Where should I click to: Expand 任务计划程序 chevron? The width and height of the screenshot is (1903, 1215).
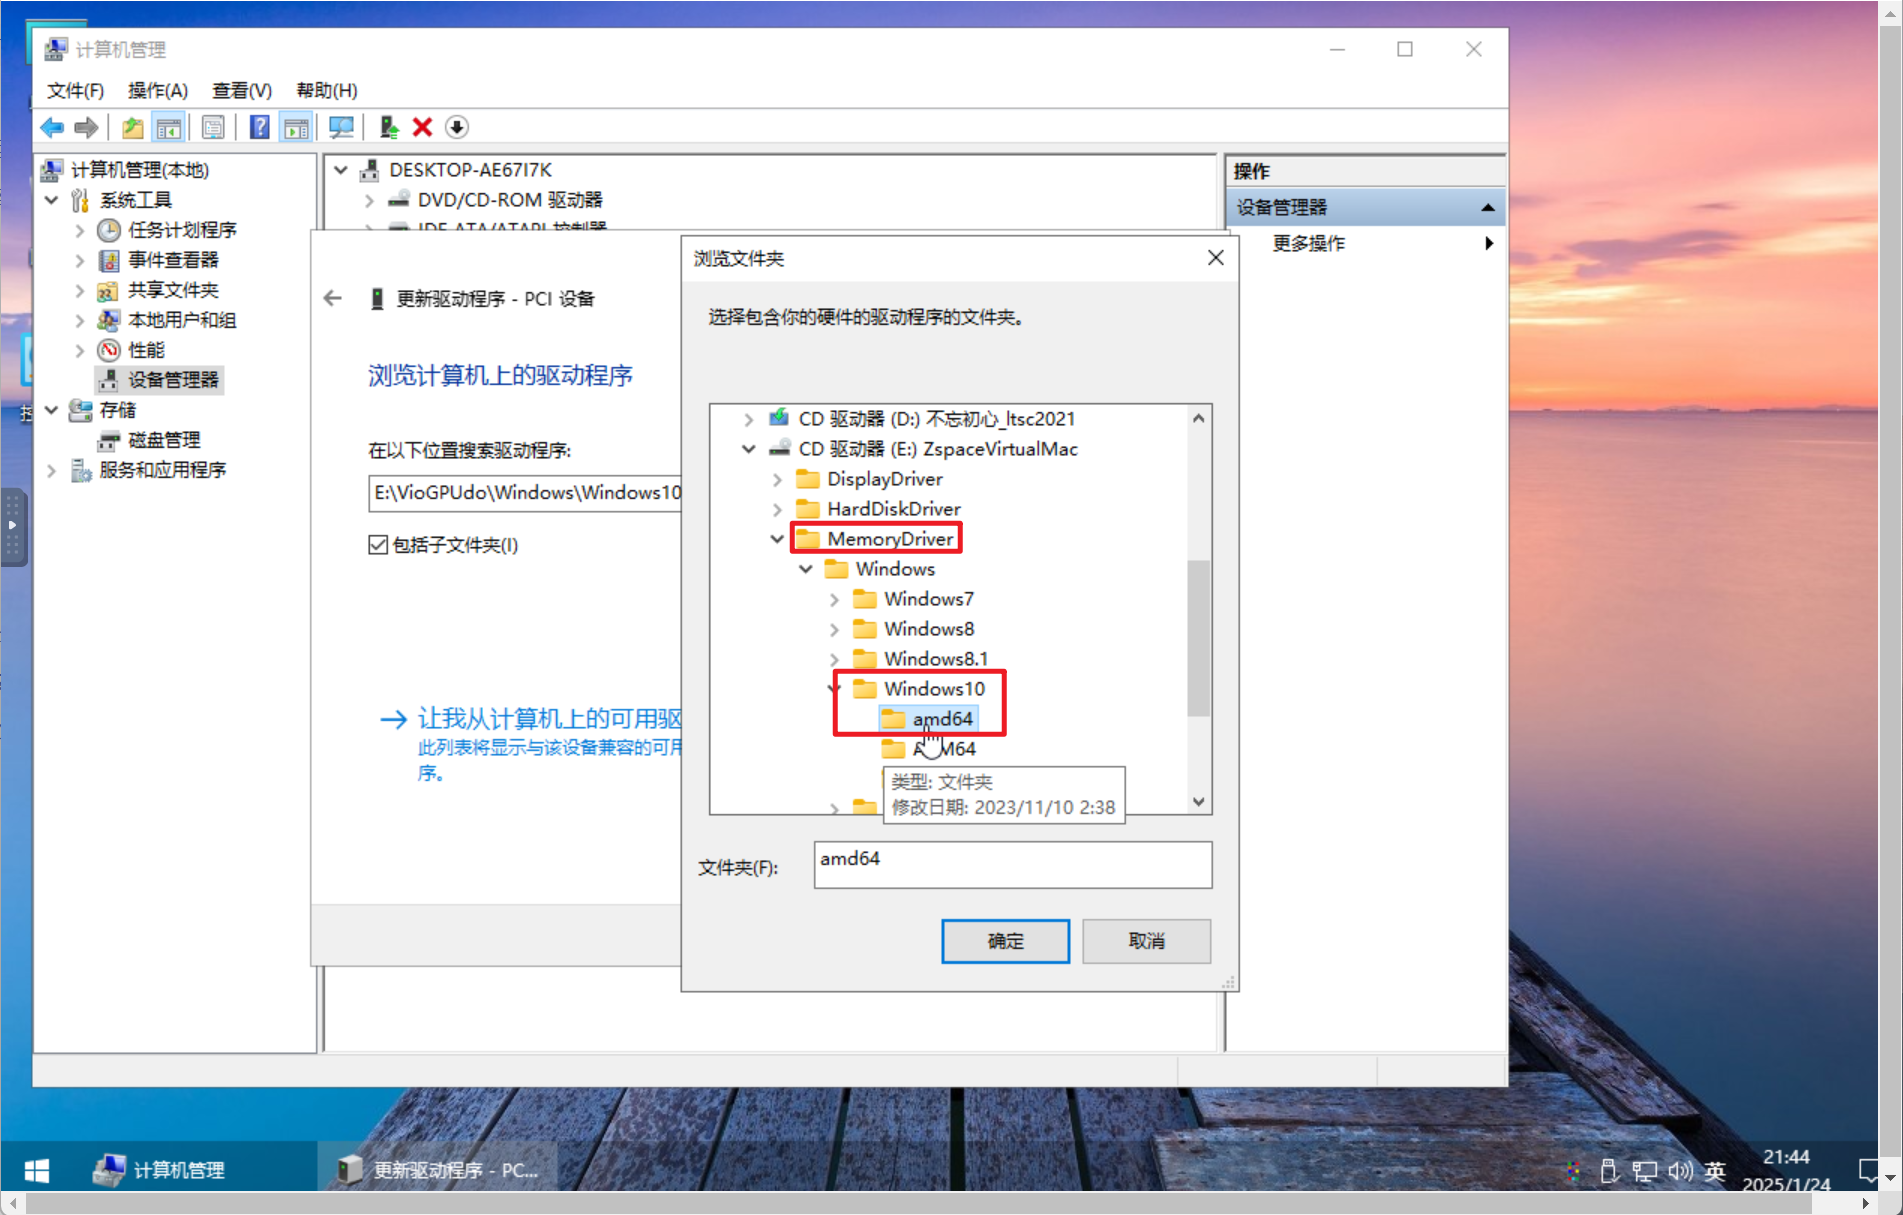[80, 230]
